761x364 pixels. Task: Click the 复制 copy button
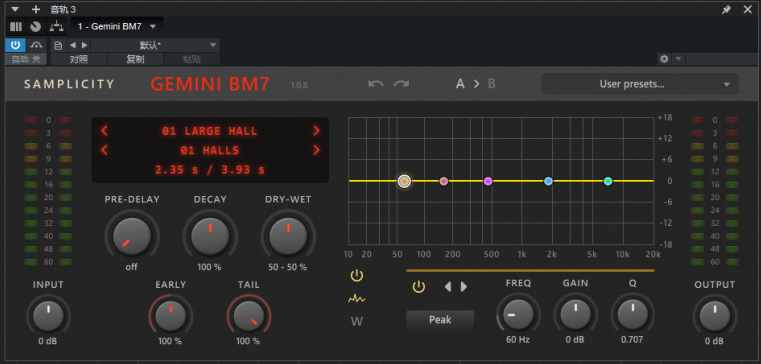(x=135, y=59)
